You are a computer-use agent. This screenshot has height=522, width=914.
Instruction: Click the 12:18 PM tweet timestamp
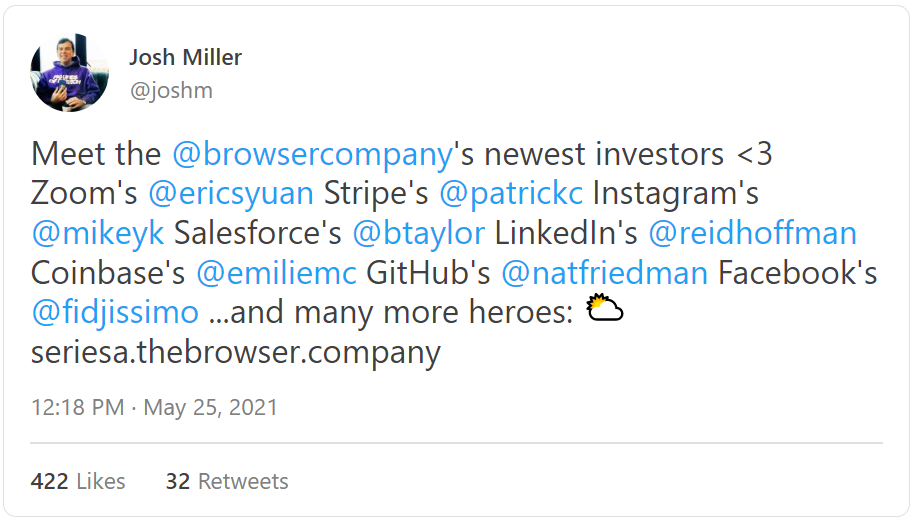(x=78, y=408)
